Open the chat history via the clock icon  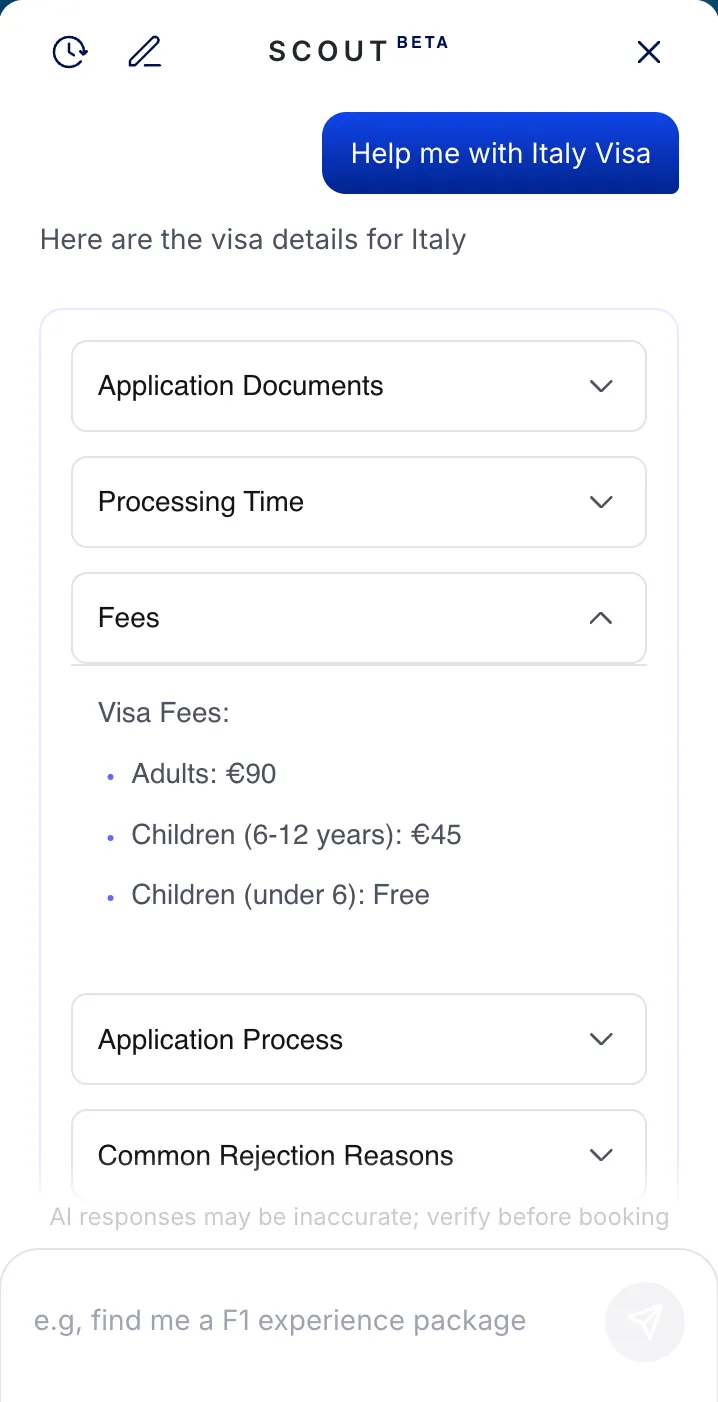tap(69, 51)
